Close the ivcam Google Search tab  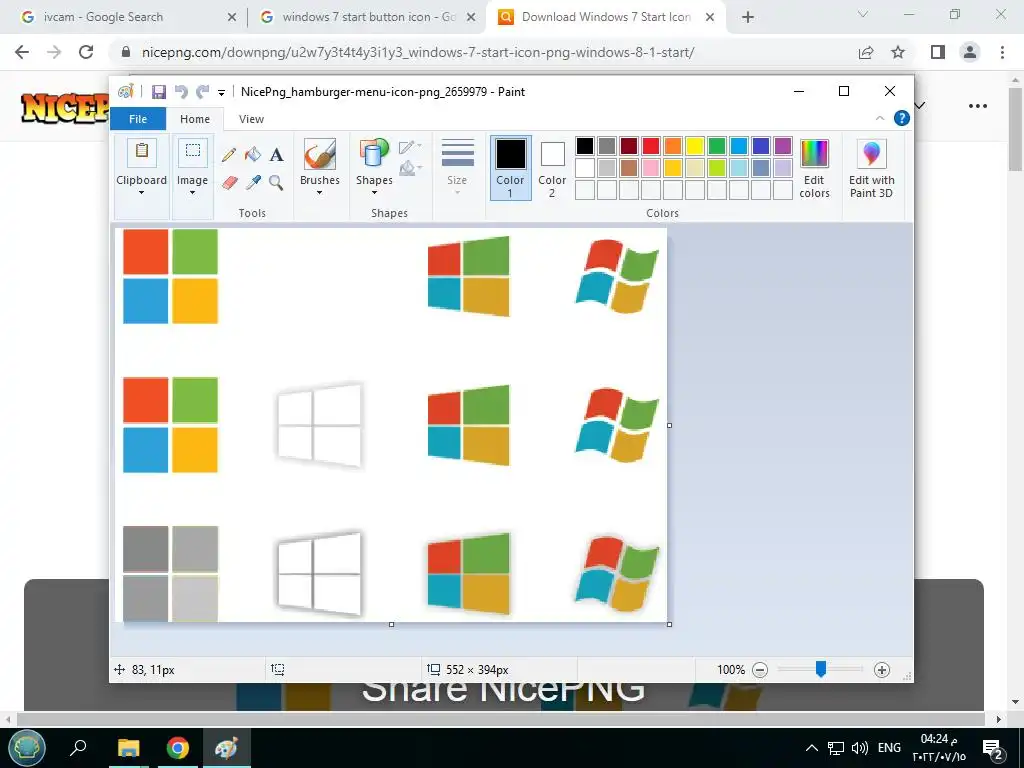232,18
